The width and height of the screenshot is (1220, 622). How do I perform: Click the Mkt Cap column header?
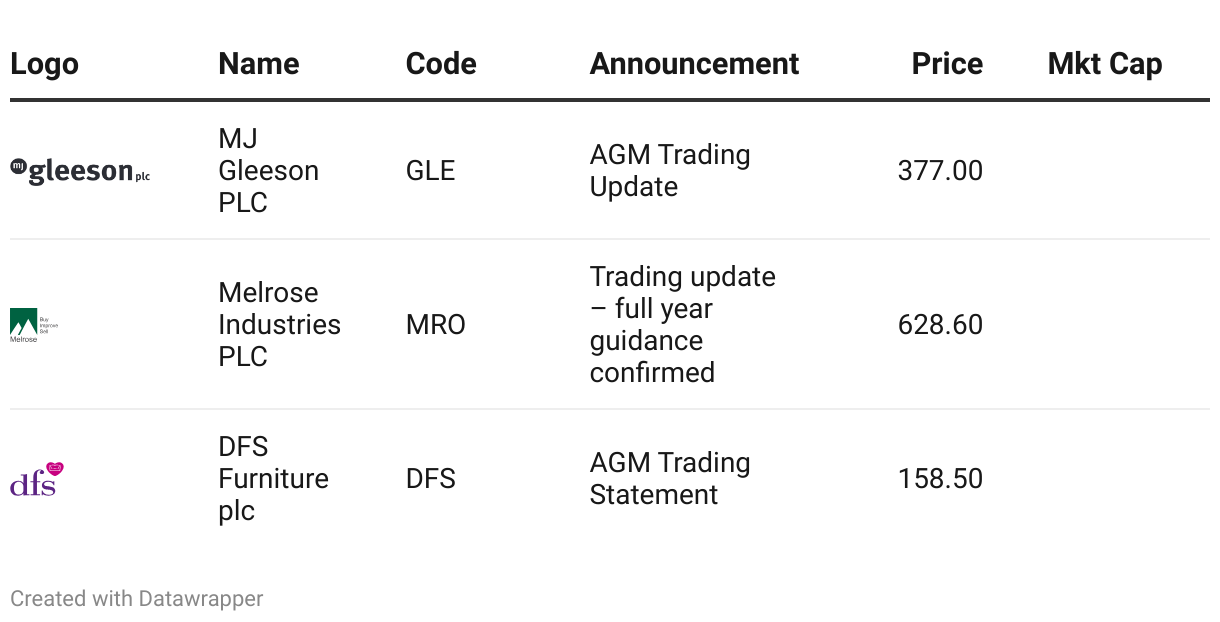click(1105, 64)
